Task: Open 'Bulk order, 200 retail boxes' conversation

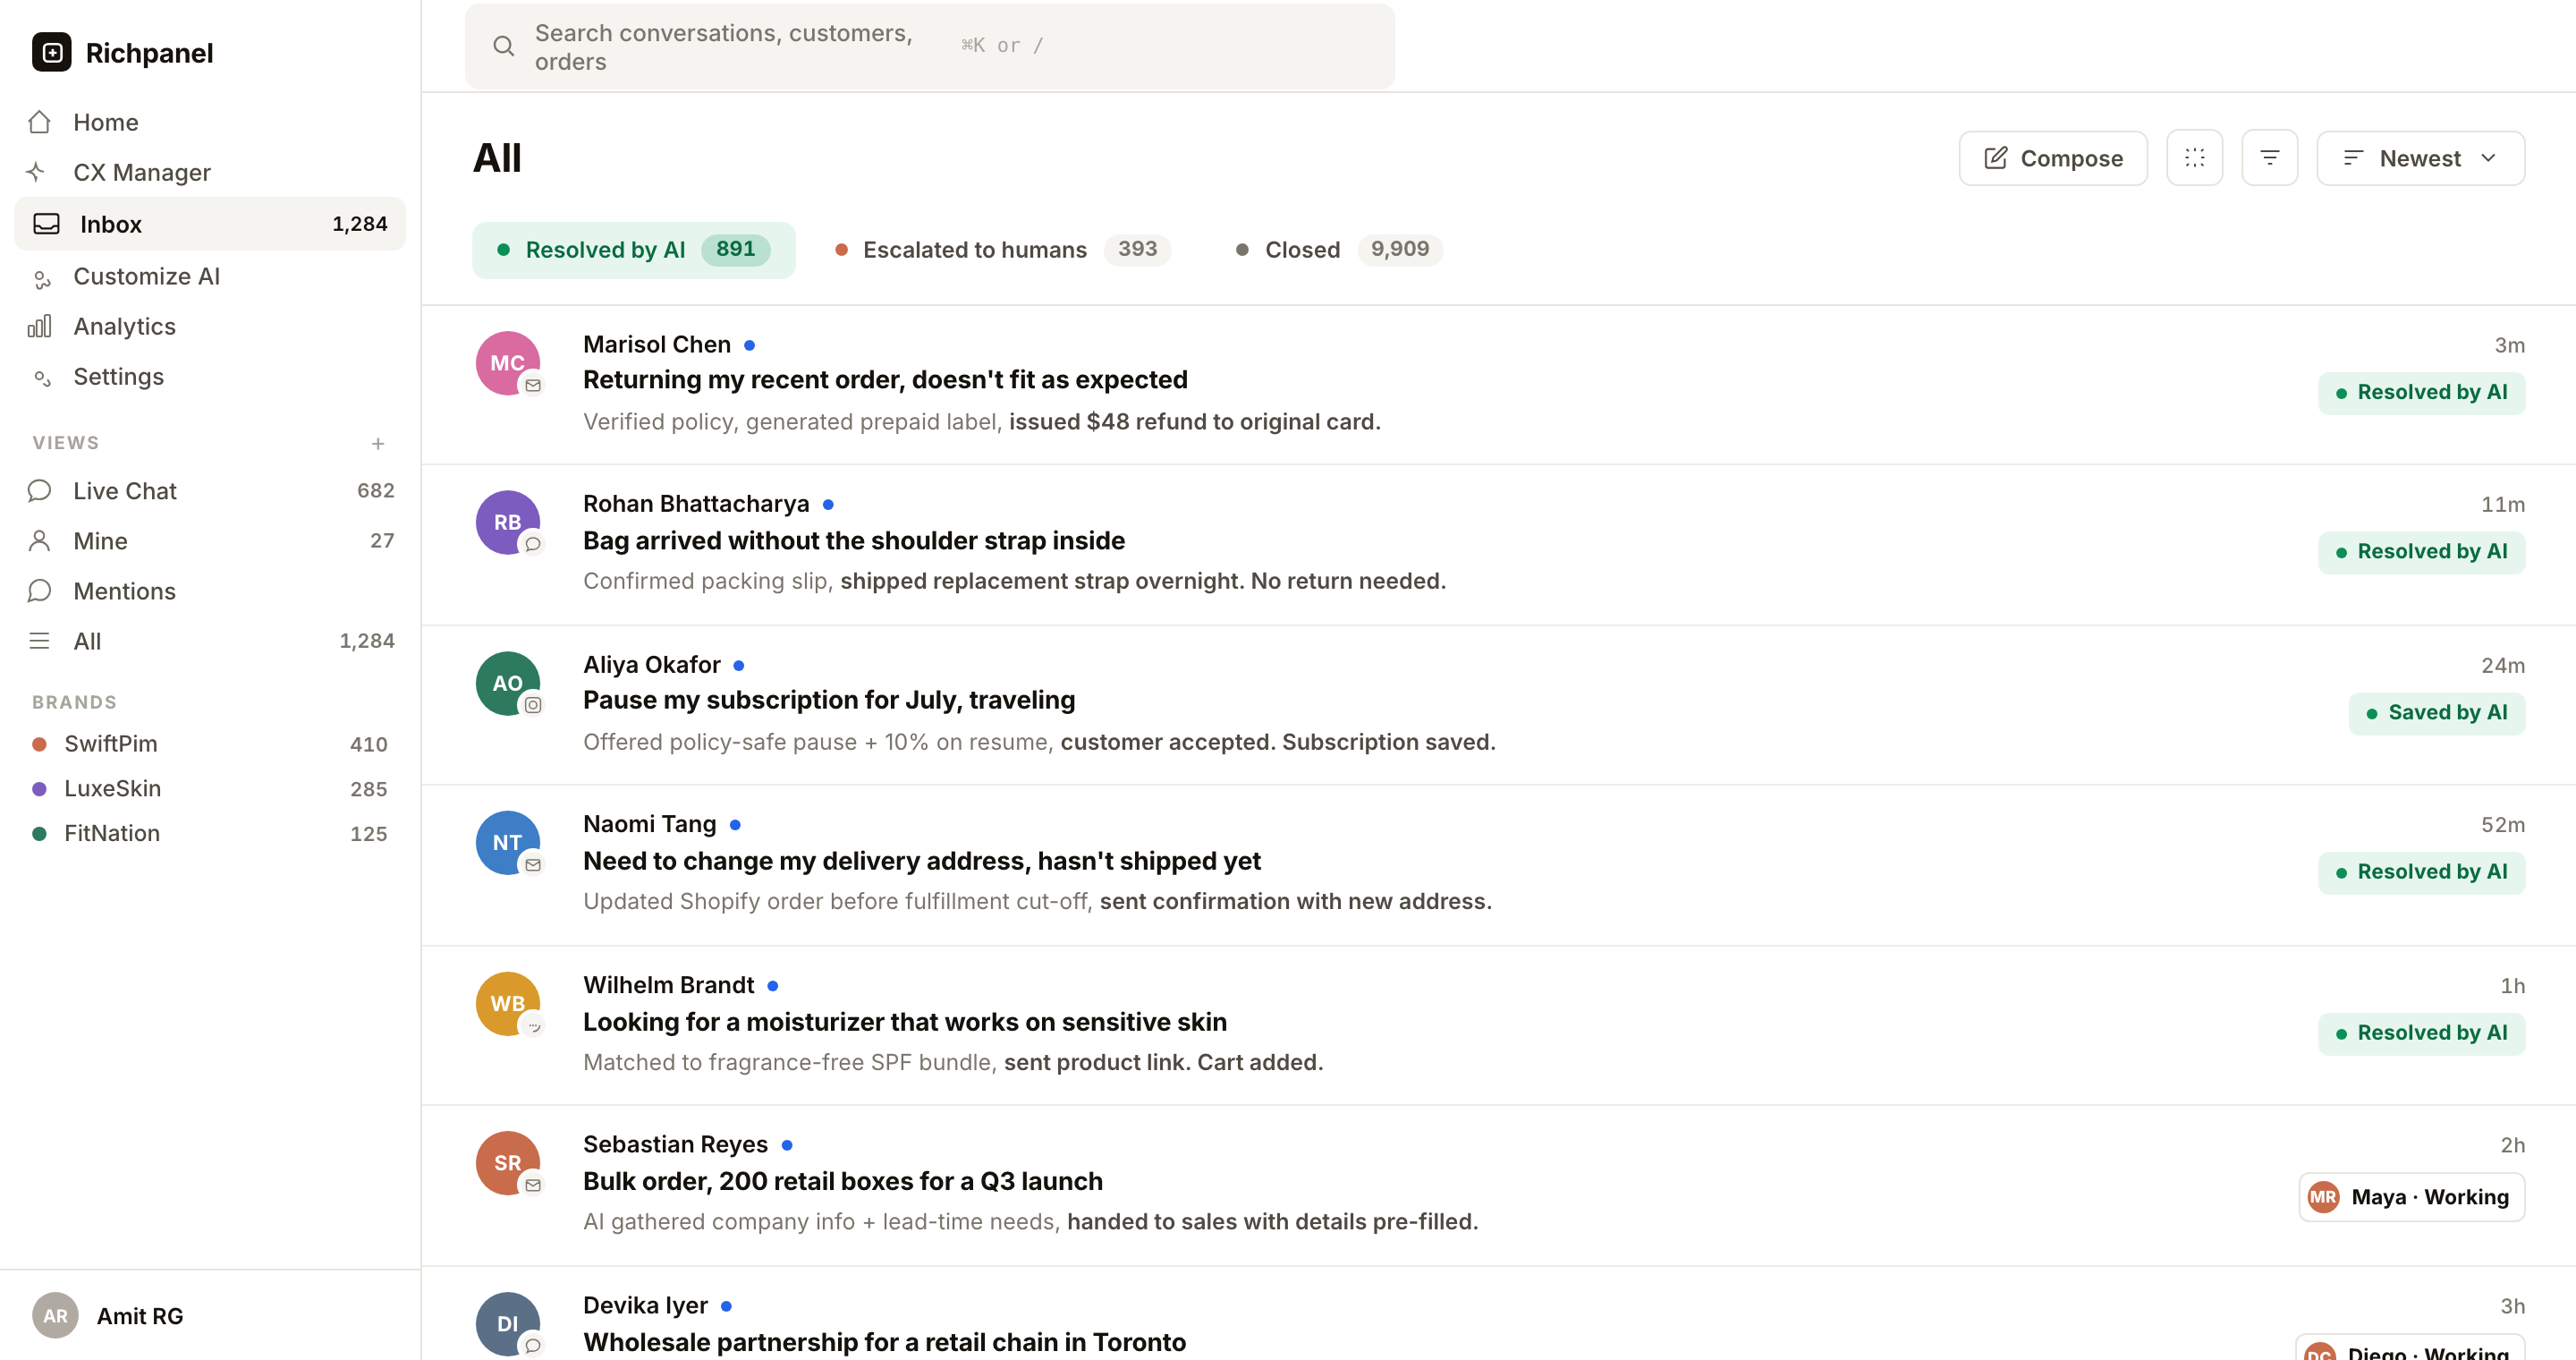Action: coord(843,1181)
